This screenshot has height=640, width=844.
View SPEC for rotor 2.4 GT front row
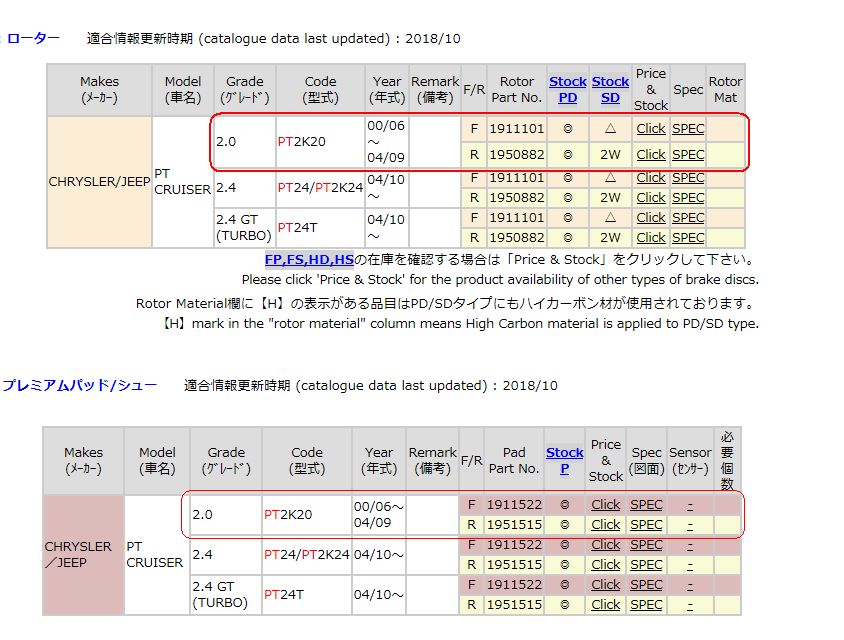tap(688, 217)
